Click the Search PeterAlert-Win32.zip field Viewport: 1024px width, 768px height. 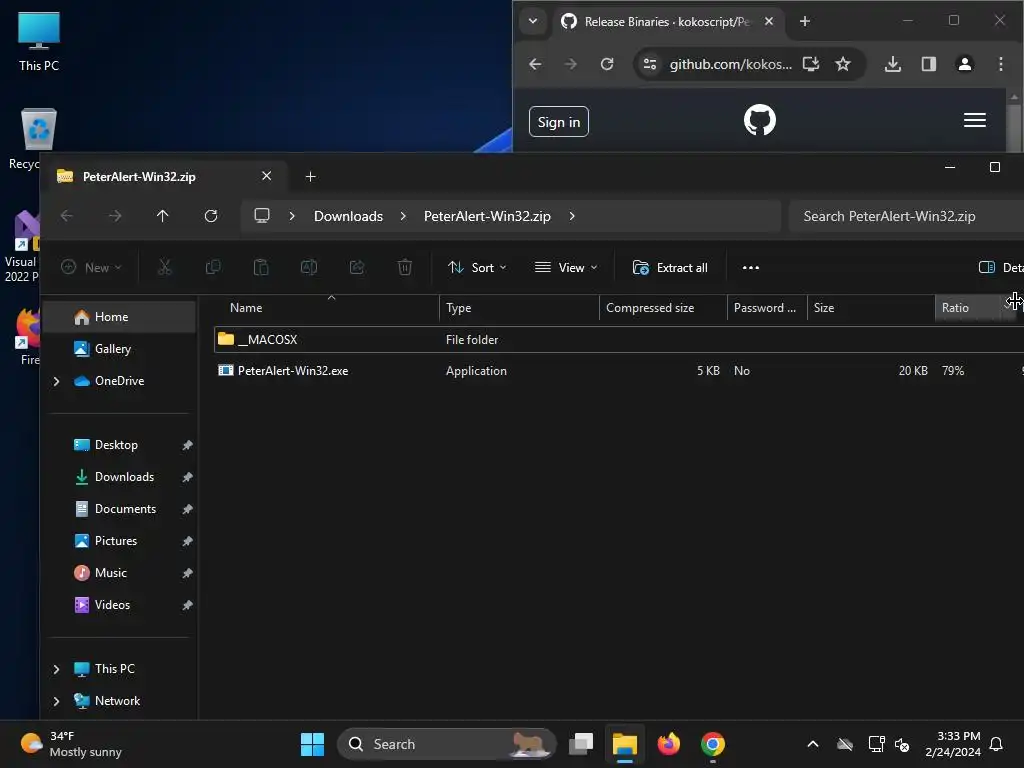pyautogui.click(x=906, y=216)
